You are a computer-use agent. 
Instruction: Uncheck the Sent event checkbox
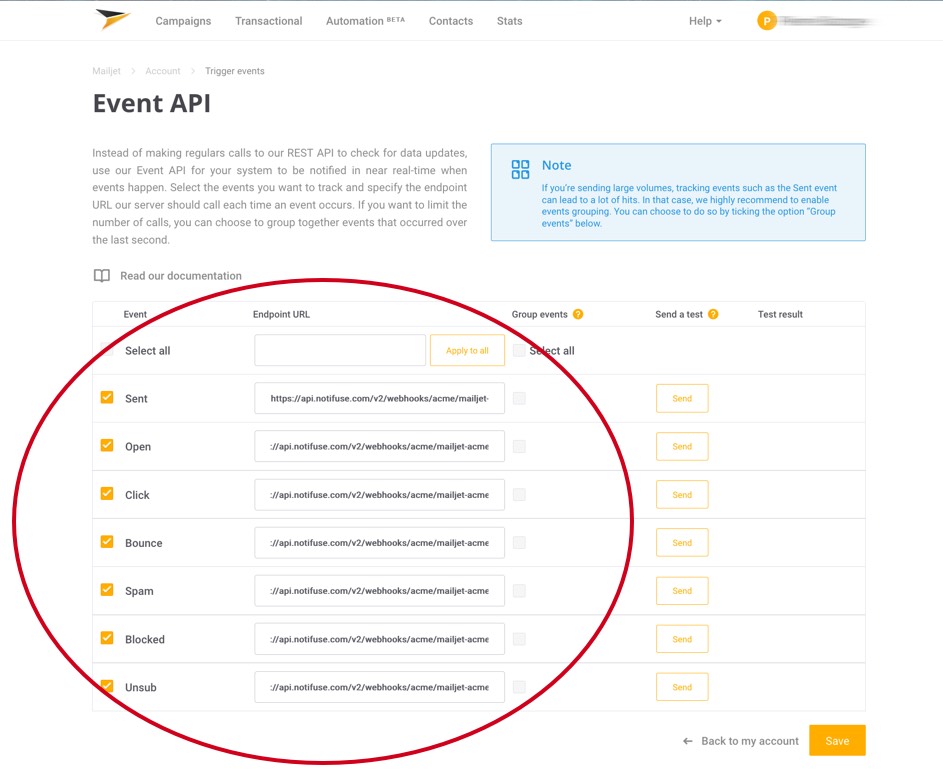(x=106, y=397)
